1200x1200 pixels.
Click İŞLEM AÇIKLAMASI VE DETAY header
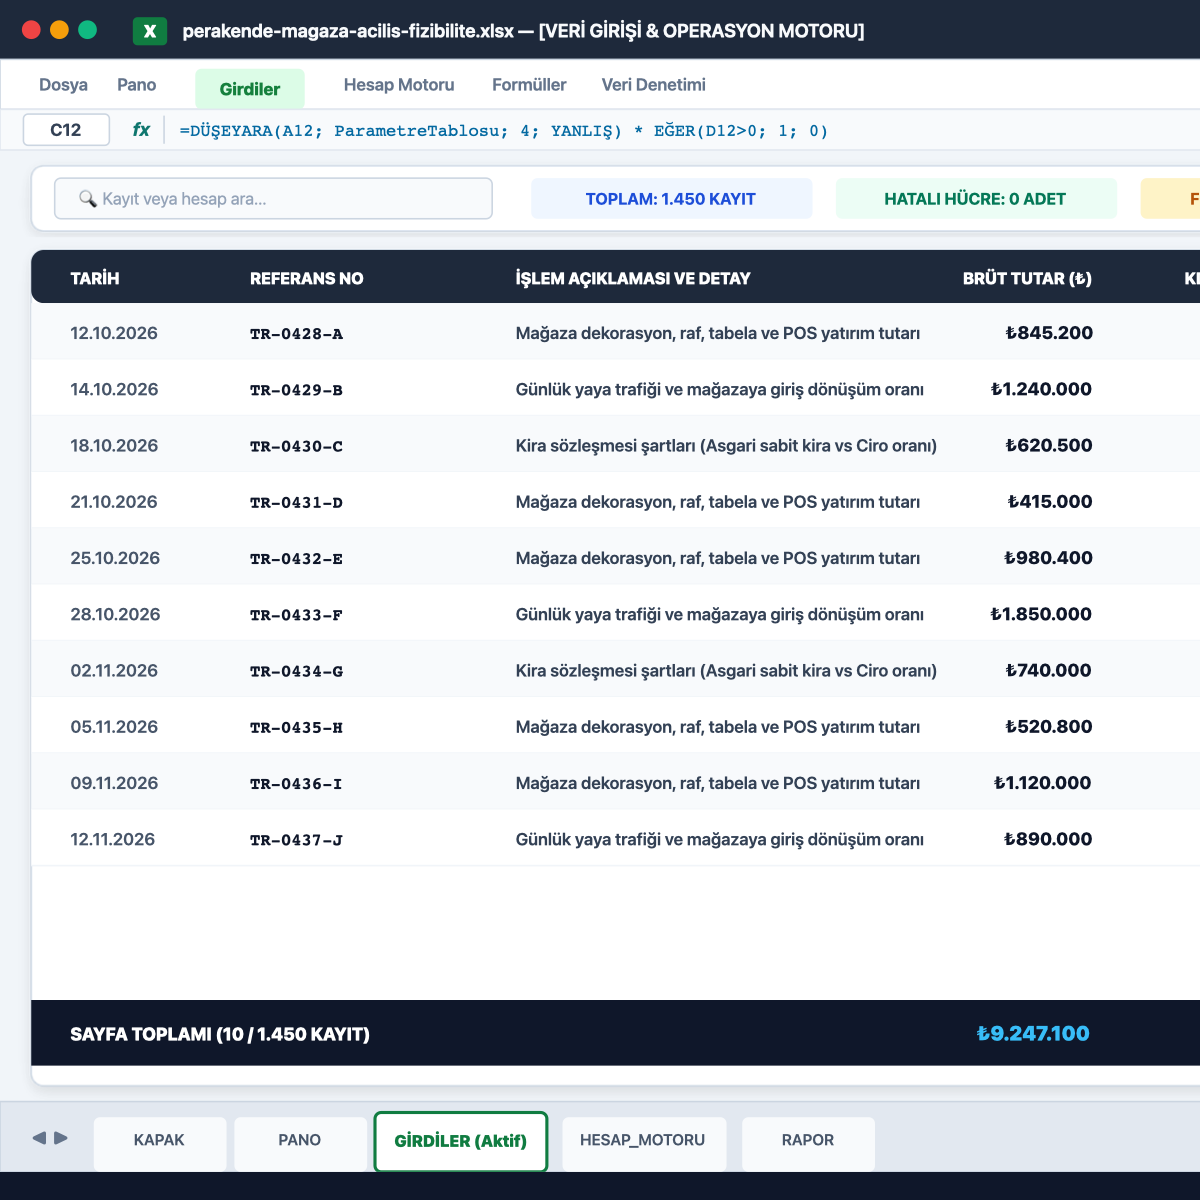(633, 278)
